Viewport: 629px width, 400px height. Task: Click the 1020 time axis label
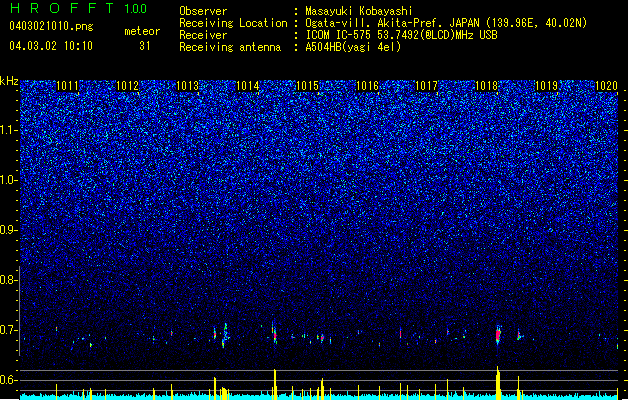point(606,86)
